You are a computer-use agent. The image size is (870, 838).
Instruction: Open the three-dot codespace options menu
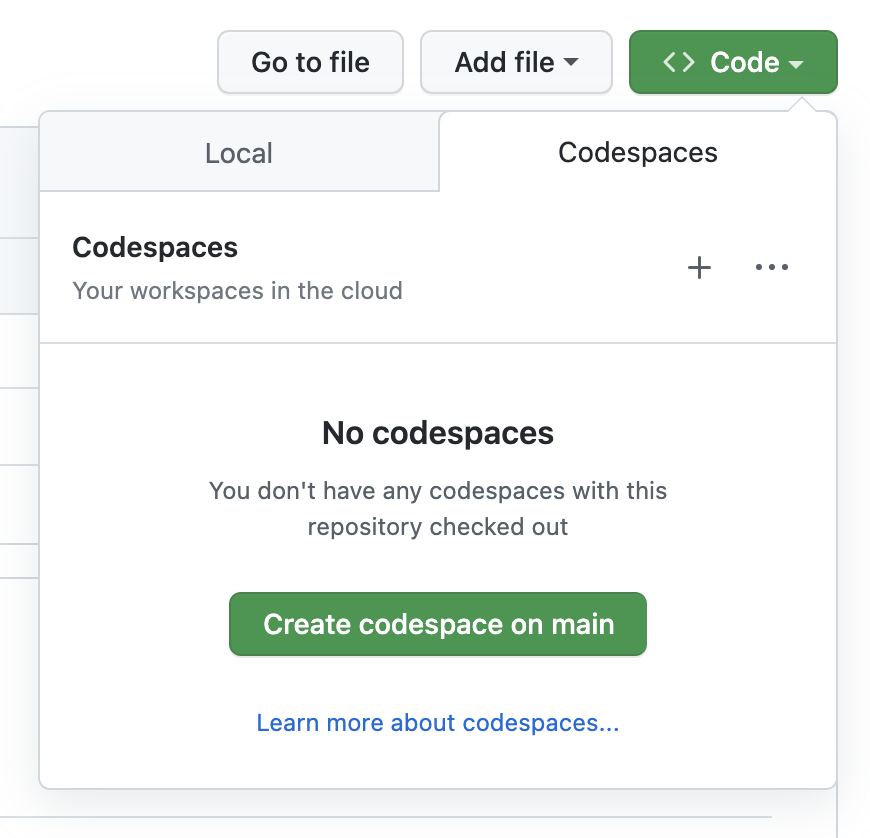(771, 267)
